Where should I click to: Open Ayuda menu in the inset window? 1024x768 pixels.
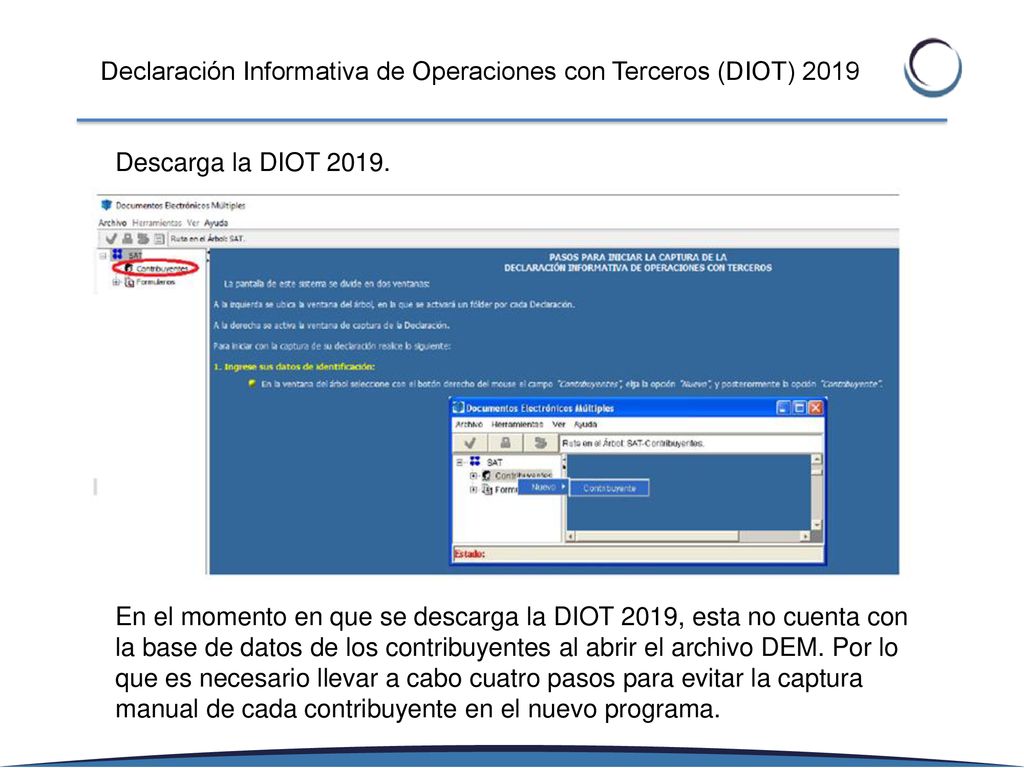pos(586,424)
